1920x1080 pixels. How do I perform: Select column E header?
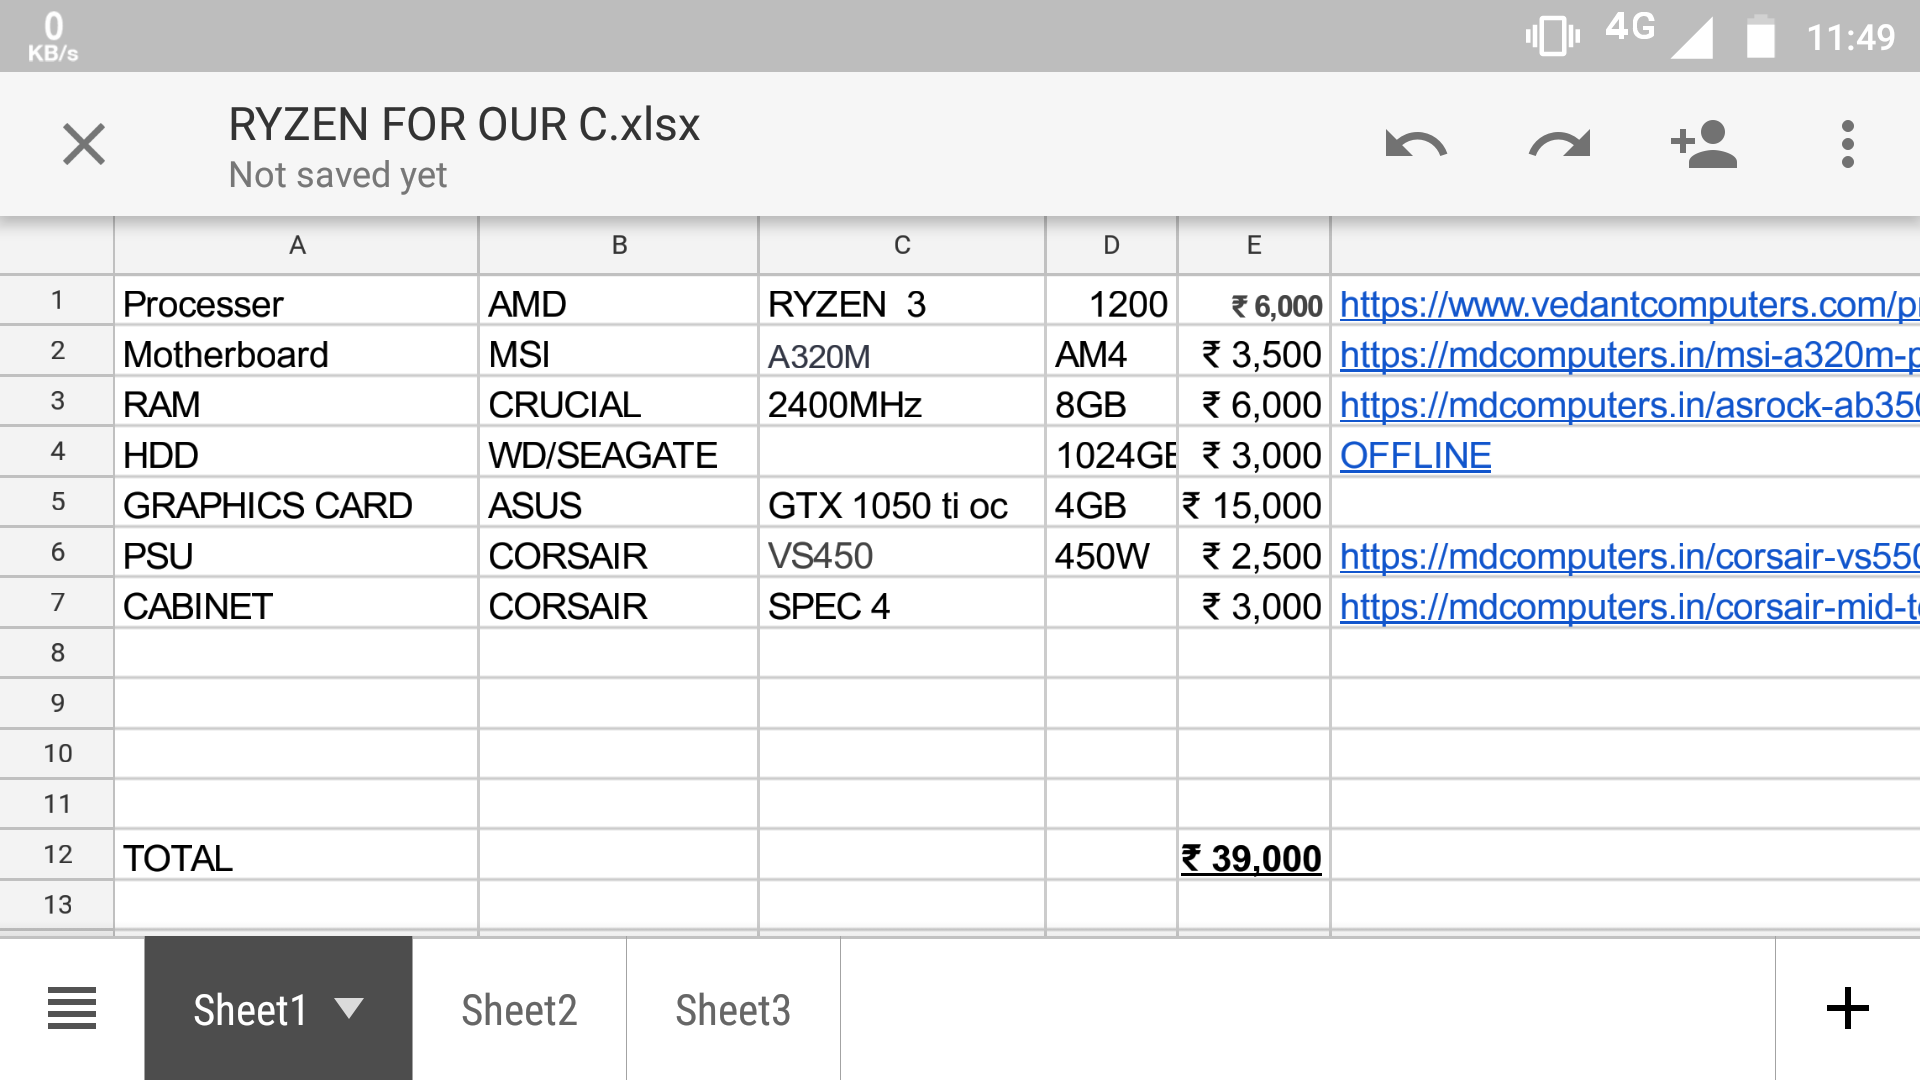[1254, 245]
